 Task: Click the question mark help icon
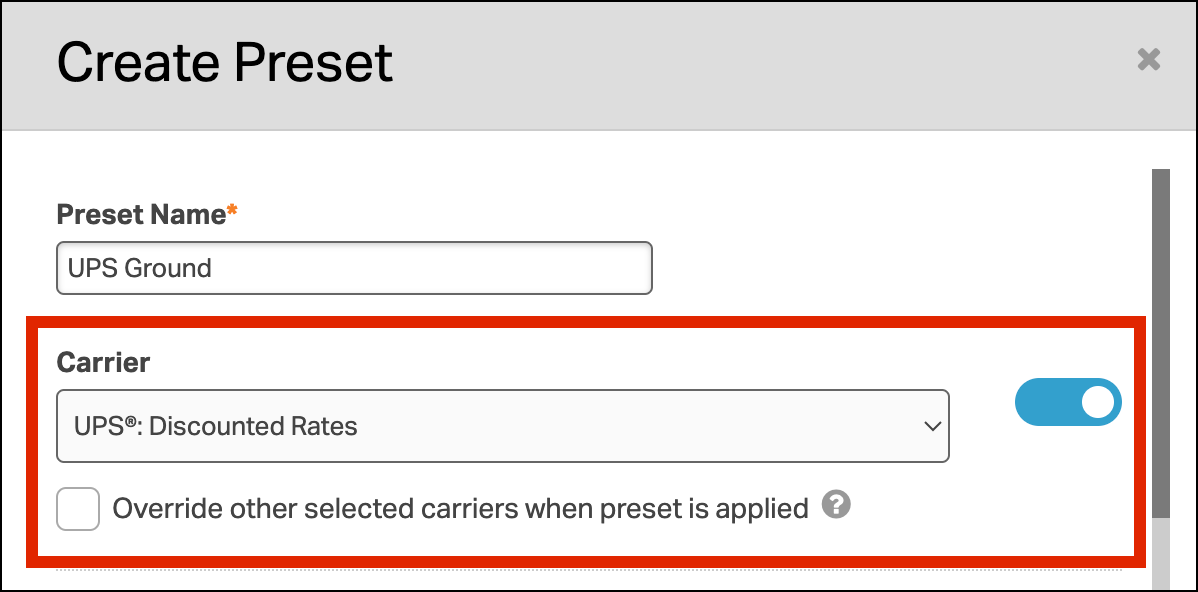click(836, 506)
